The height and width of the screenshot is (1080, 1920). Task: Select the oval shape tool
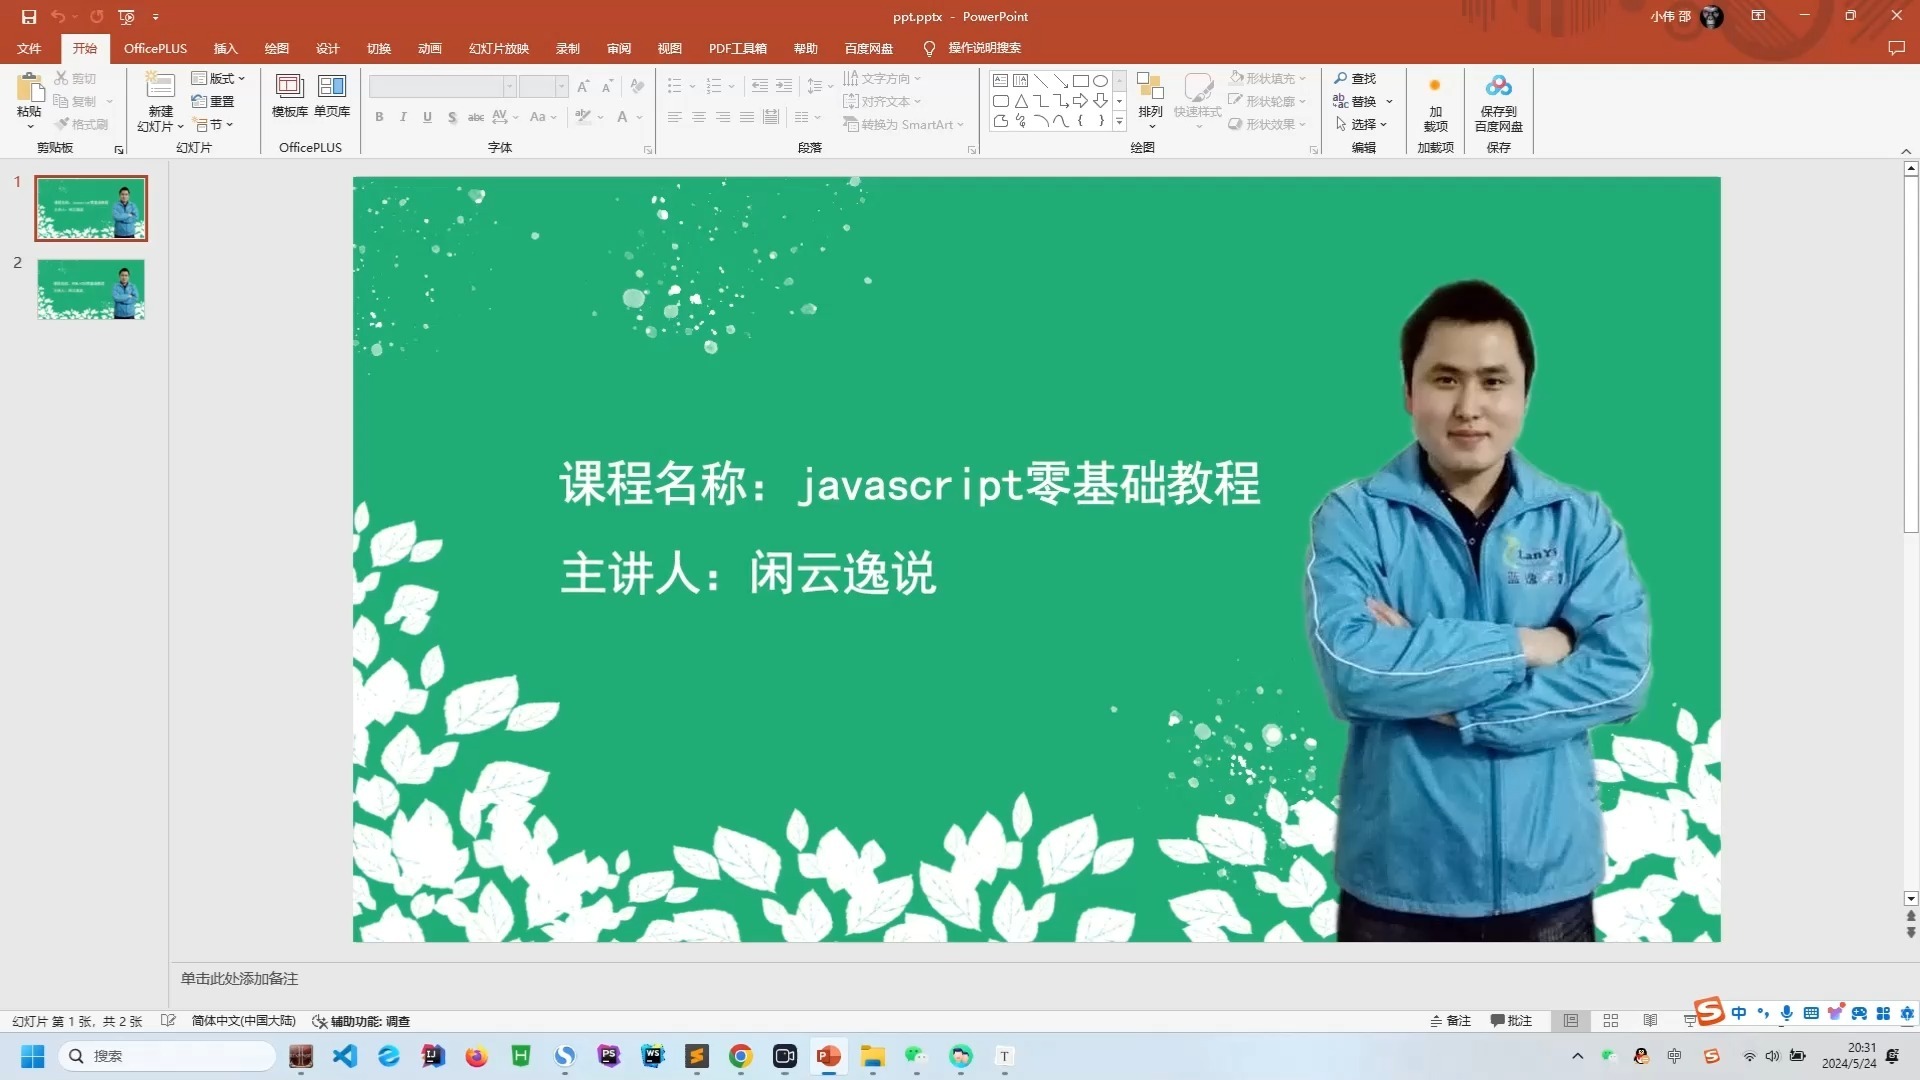pyautogui.click(x=1100, y=80)
